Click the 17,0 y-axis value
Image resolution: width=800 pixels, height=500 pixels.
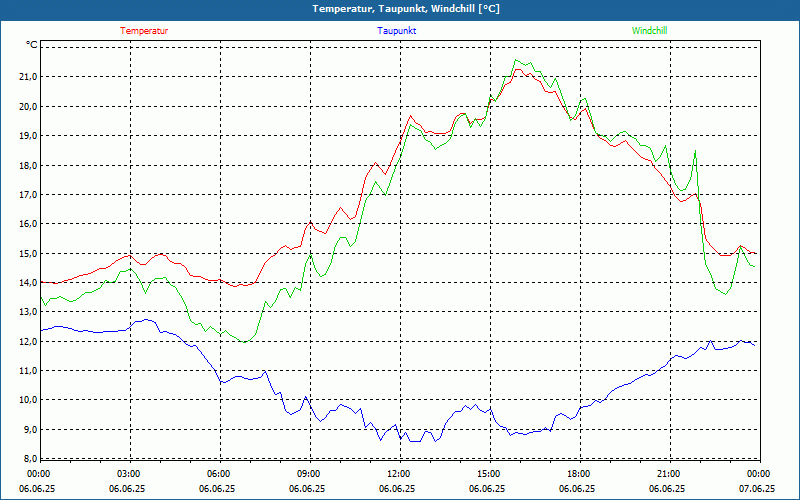[29, 195]
